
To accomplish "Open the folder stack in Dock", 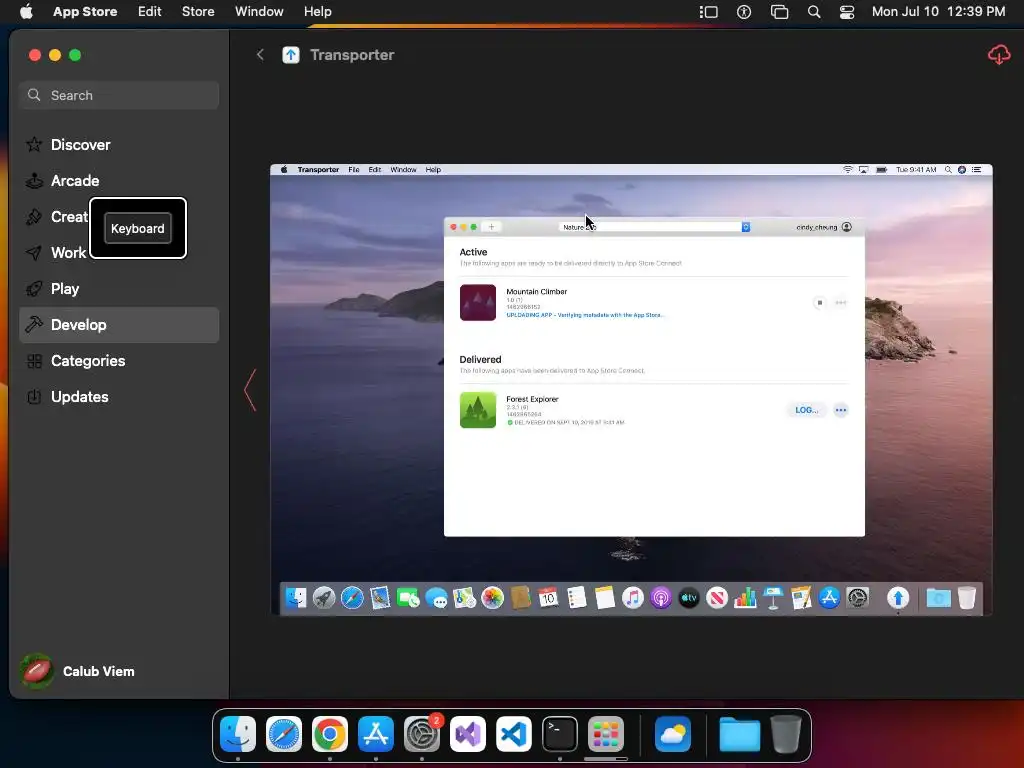I will tap(739, 734).
